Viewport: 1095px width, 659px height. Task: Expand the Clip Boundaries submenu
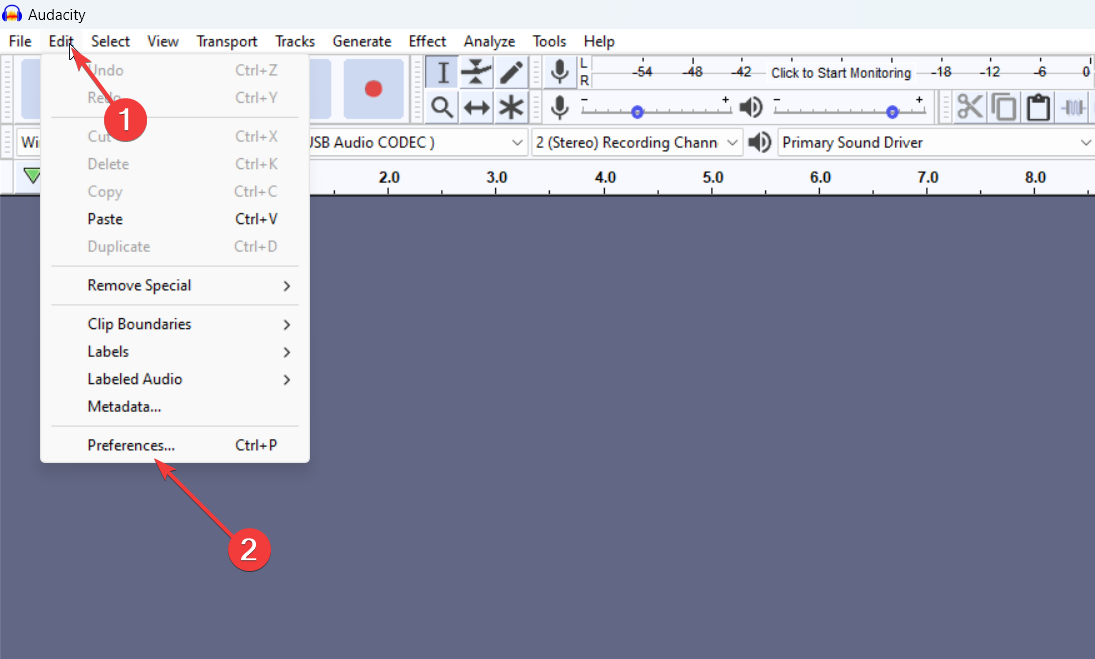pos(175,324)
